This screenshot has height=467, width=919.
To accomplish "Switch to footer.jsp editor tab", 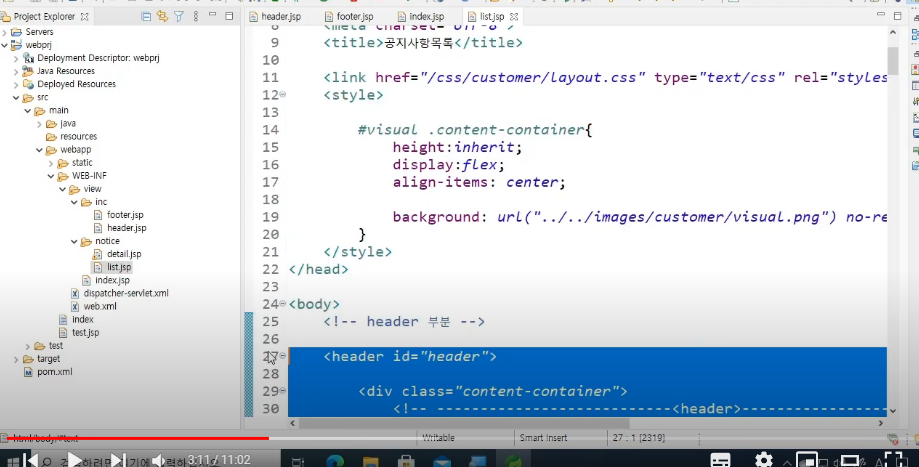I will point(349,16).
